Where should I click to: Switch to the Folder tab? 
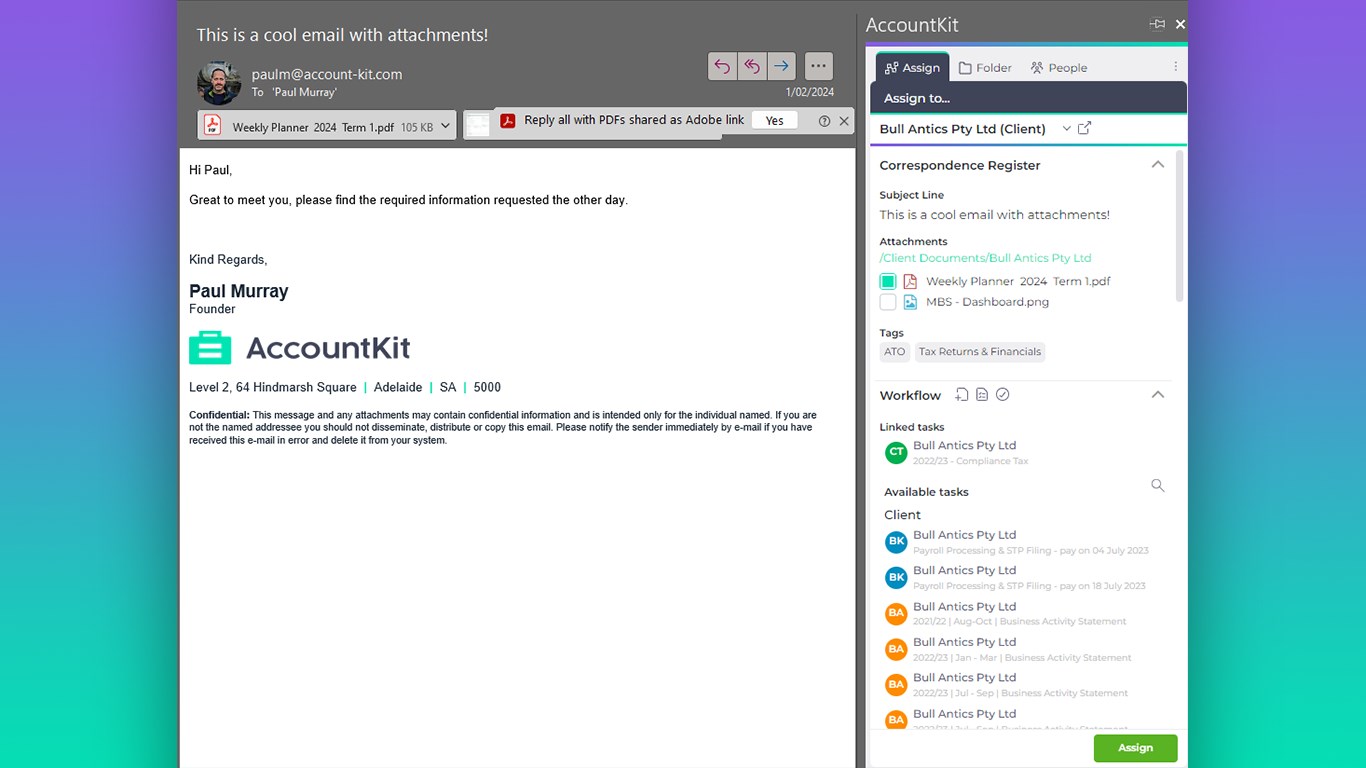coord(985,68)
